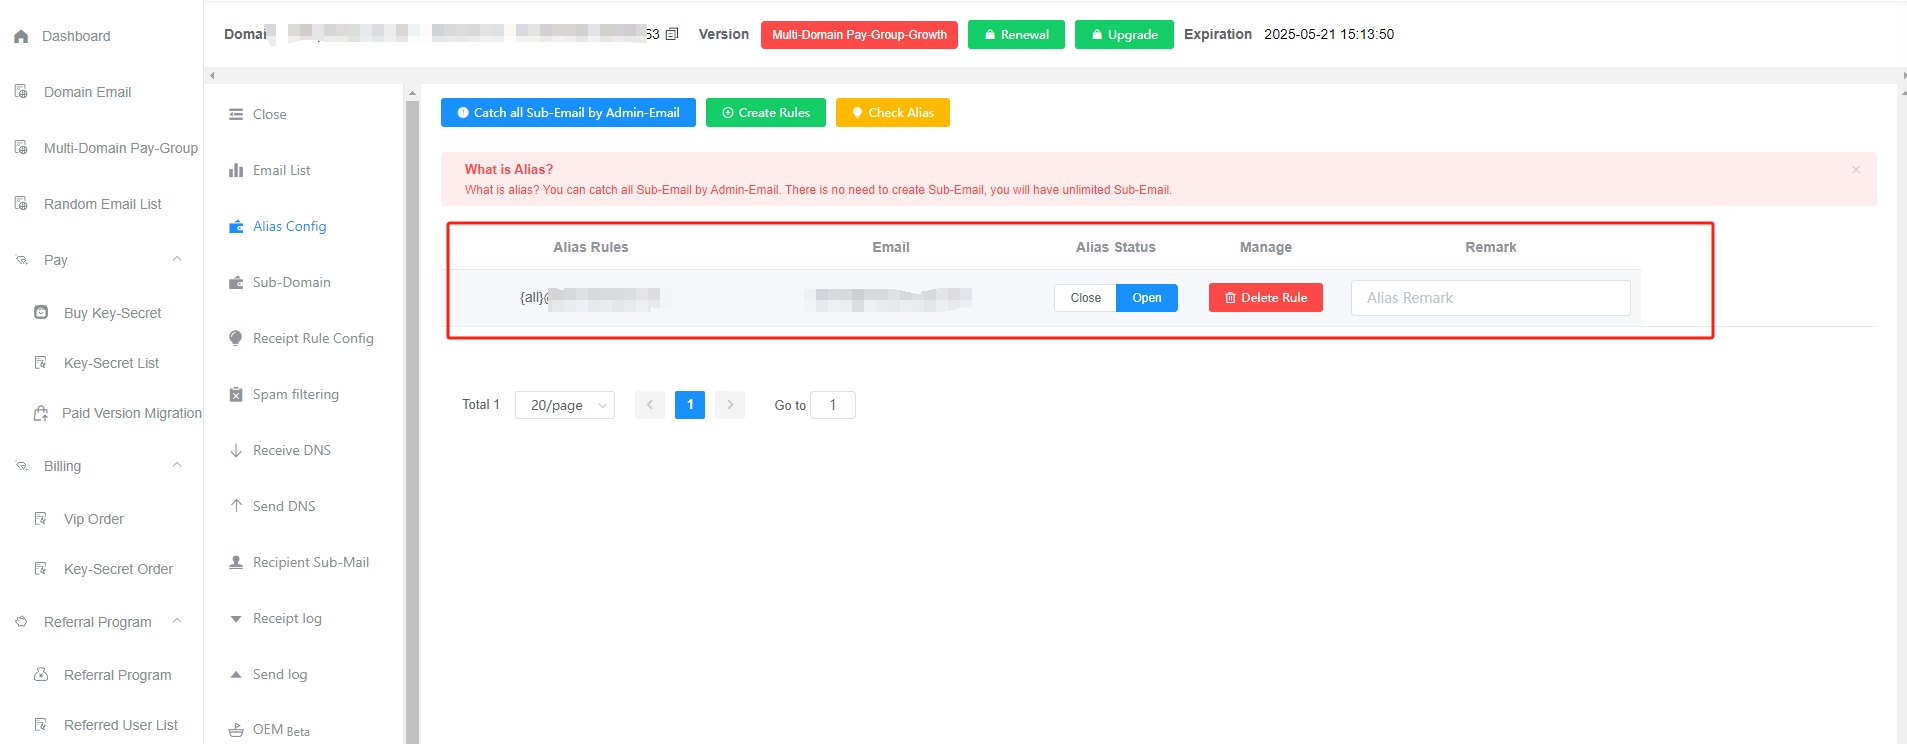Click the Key-Secret List icon
Screen dimensions: 1907x744
click(41, 363)
